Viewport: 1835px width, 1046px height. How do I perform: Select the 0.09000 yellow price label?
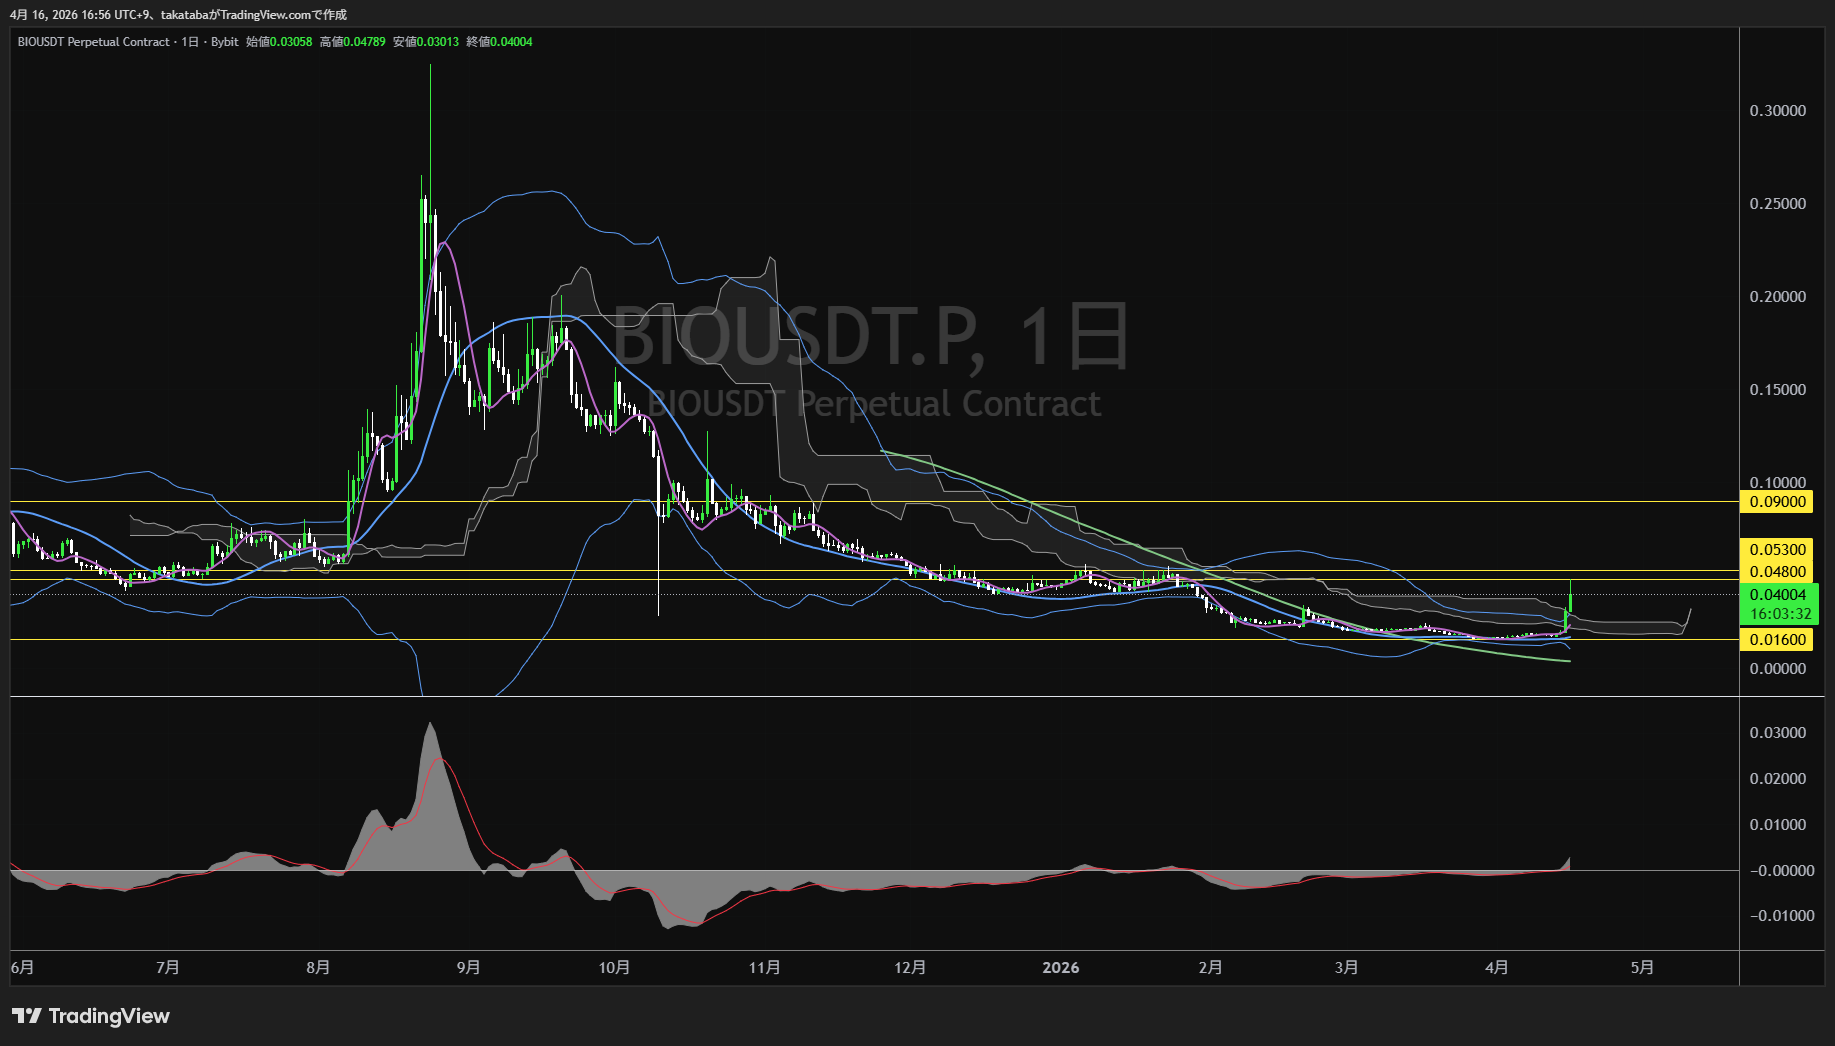[1777, 502]
